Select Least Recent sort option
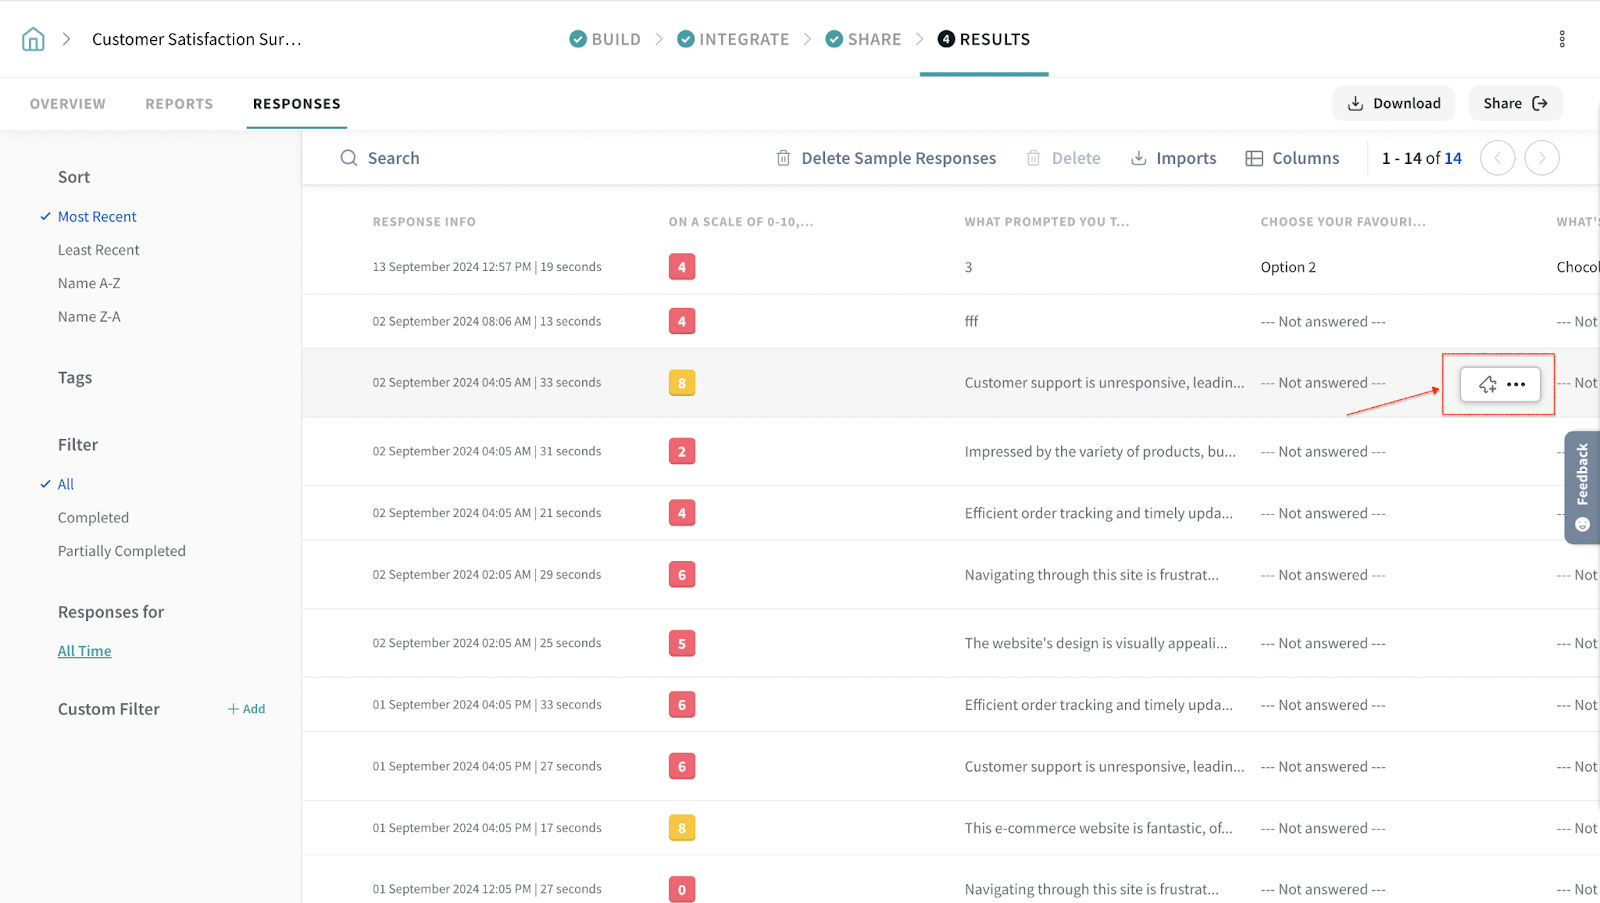1600x903 pixels. (98, 250)
